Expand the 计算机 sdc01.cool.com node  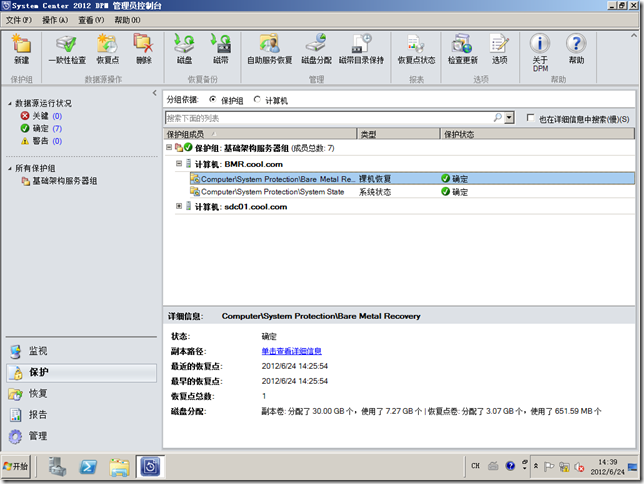[179, 206]
